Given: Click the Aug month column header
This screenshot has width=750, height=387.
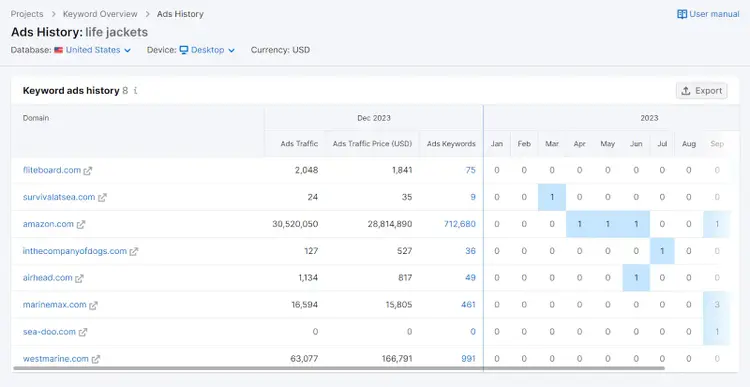Looking at the screenshot, I should pos(689,144).
